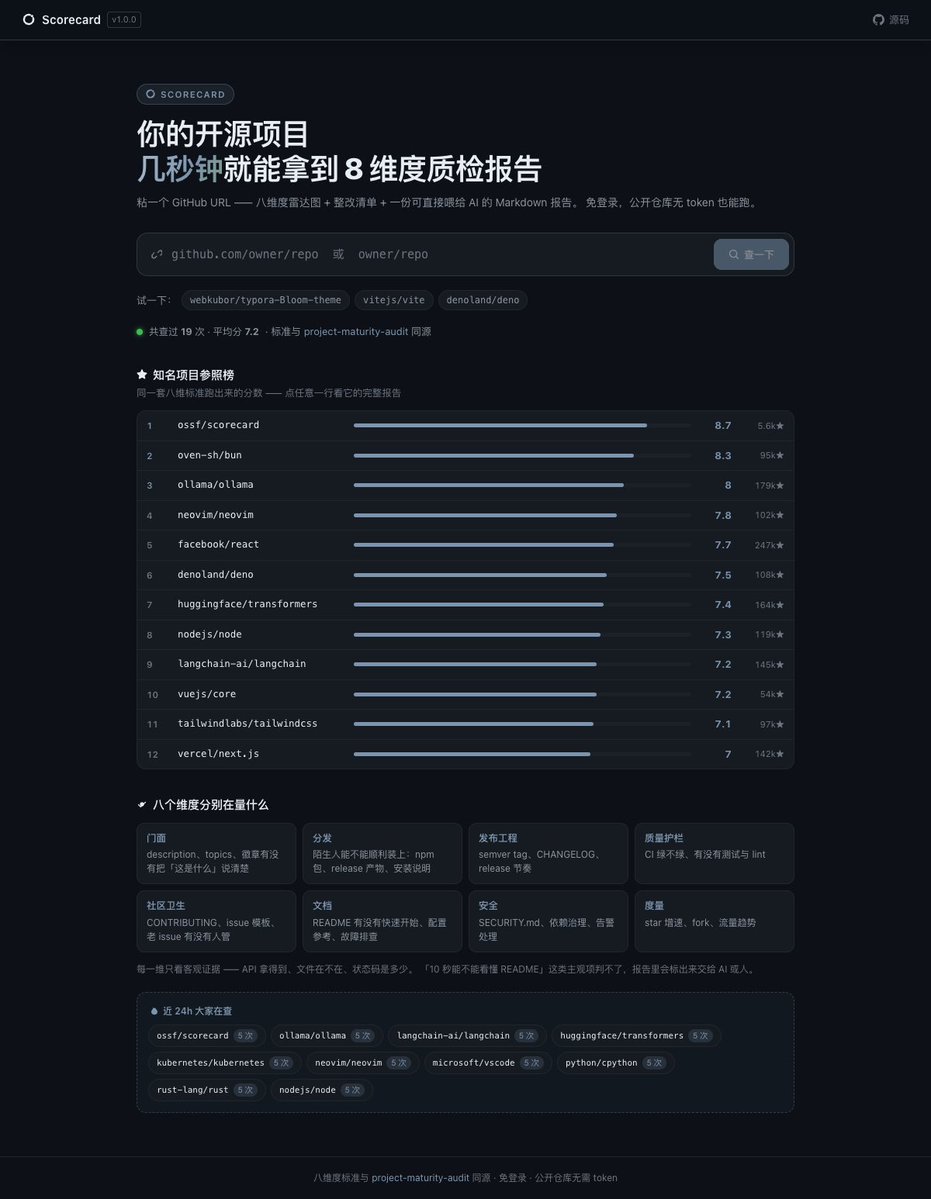Open the oven-sh/bun leaderboard row

click(x=466, y=455)
